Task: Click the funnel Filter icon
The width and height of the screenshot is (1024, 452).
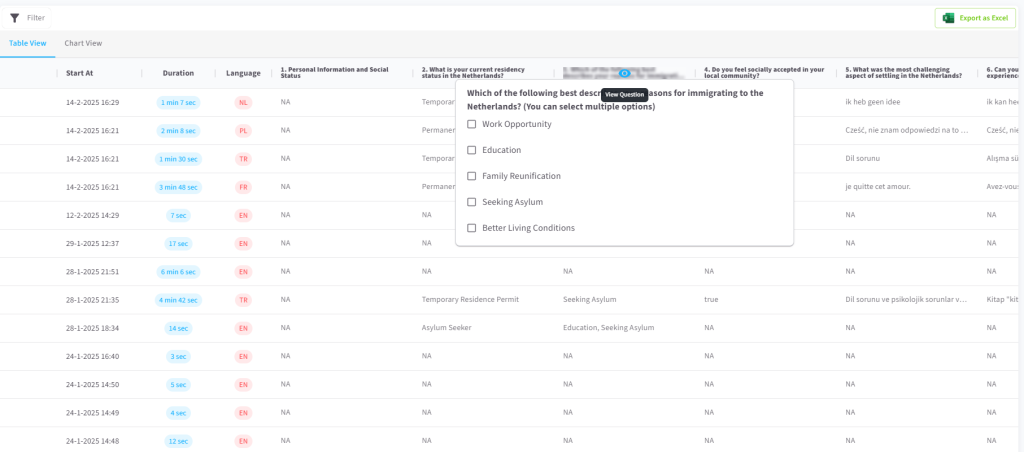Action: pos(14,18)
